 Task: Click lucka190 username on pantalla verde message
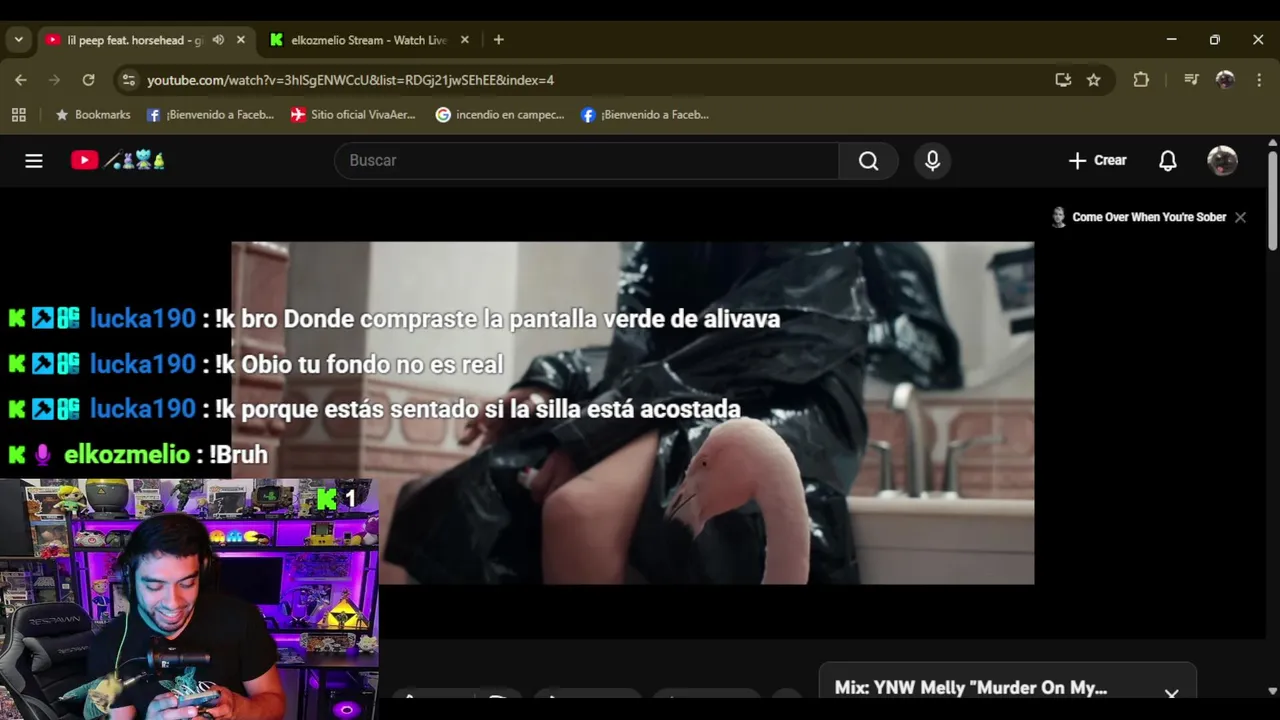click(x=143, y=319)
